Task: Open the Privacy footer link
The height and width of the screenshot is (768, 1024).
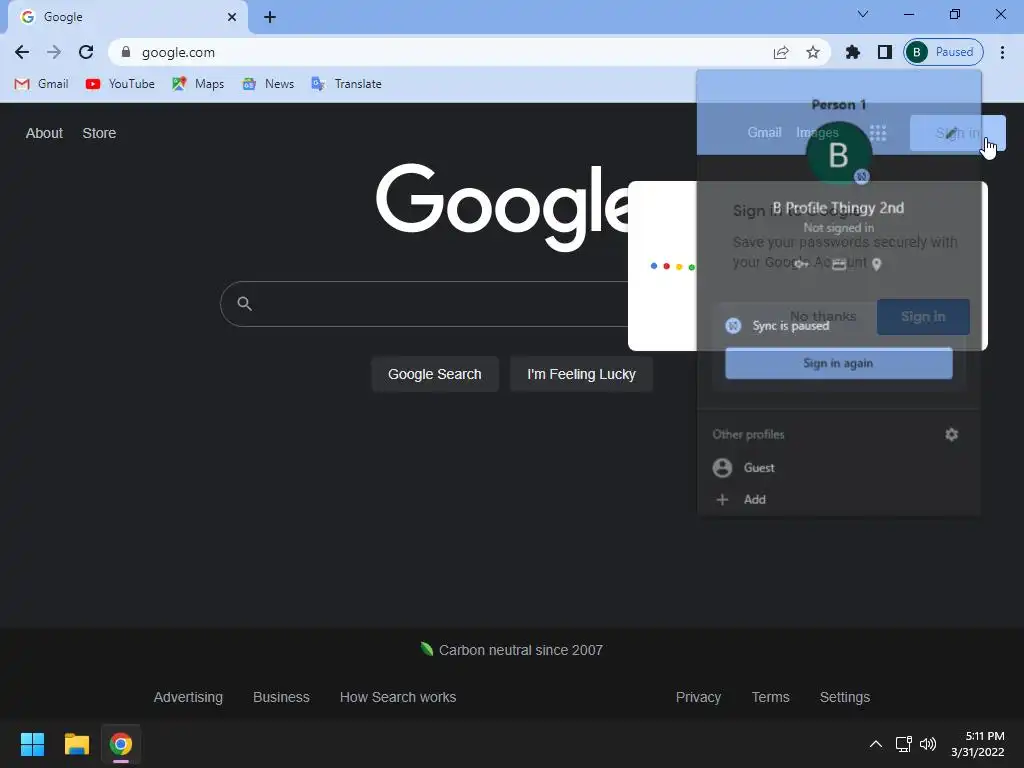Action: pos(698,697)
